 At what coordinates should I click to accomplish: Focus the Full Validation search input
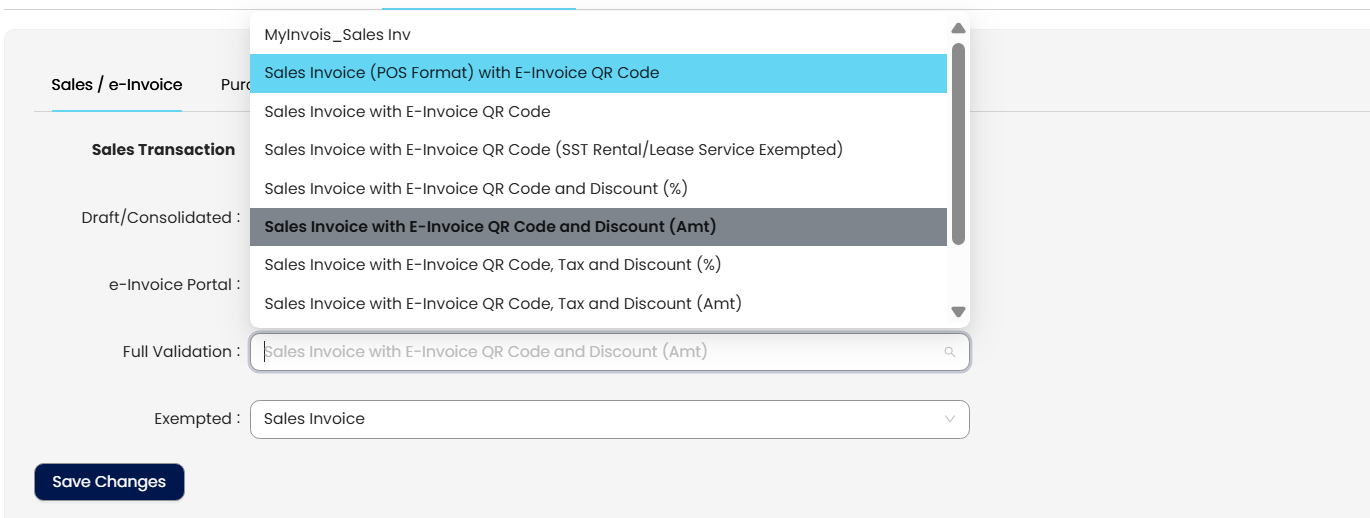pos(600,352)
